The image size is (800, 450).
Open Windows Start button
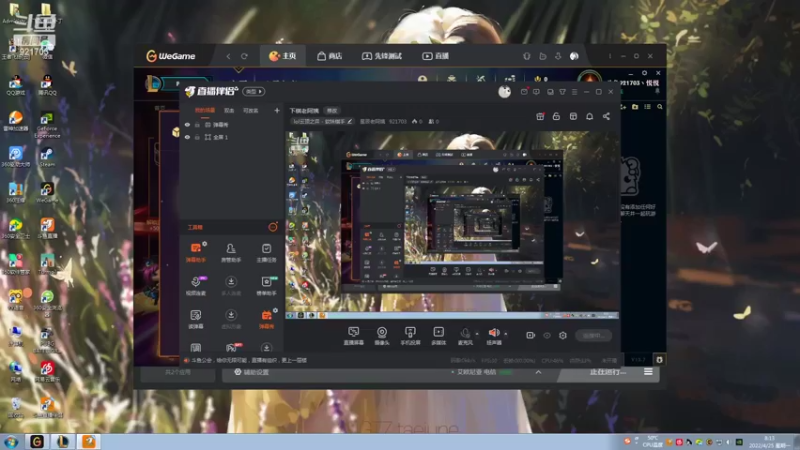coord(11,441)
